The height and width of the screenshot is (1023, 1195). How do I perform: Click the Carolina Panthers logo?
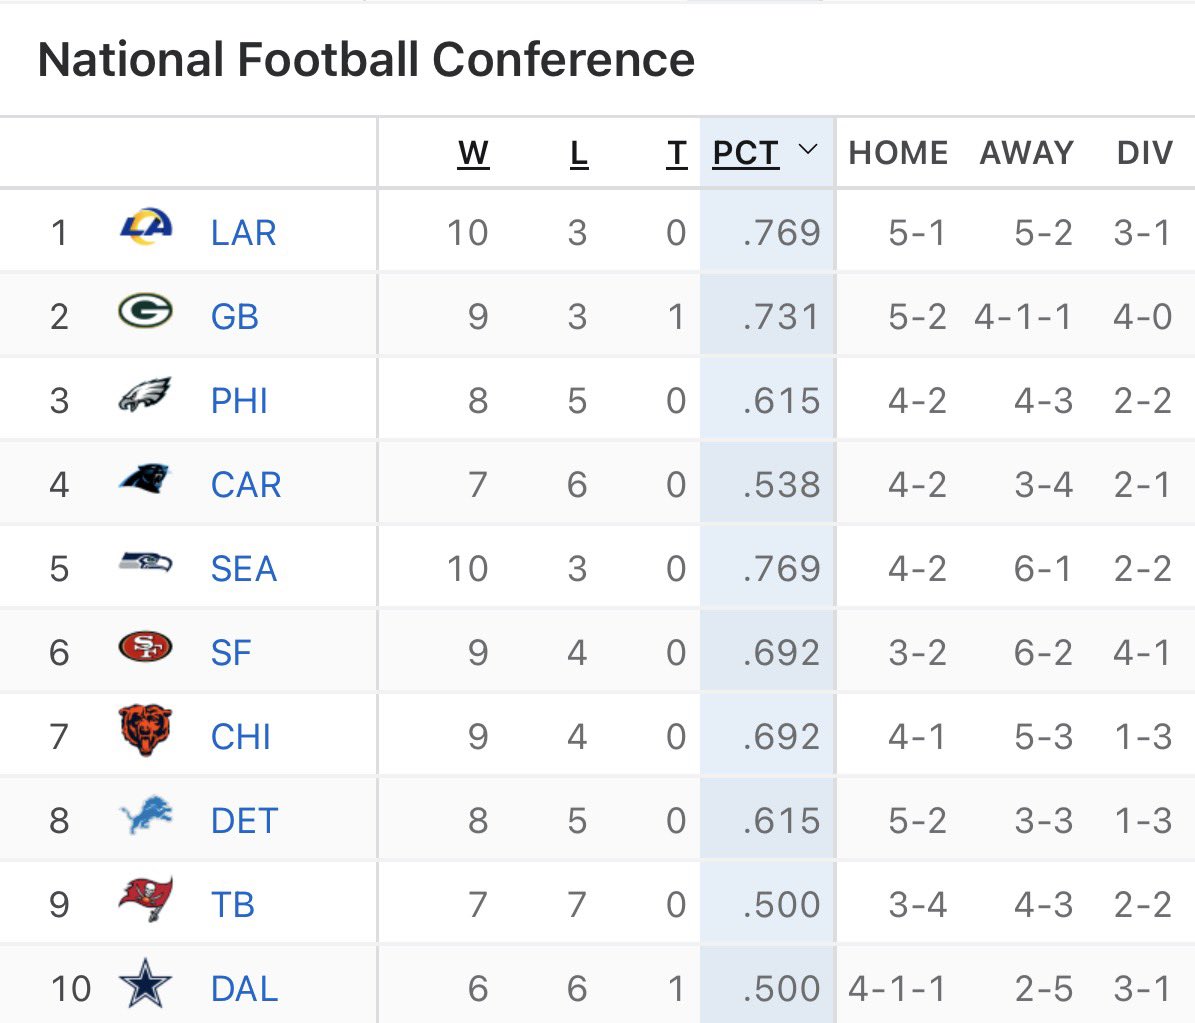(145, 480)
